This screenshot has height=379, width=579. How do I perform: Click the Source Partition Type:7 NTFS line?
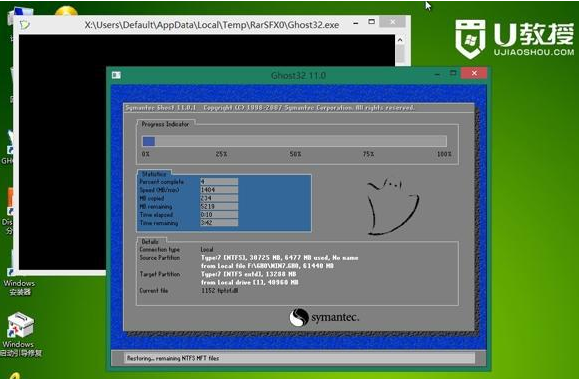[280, 258]
